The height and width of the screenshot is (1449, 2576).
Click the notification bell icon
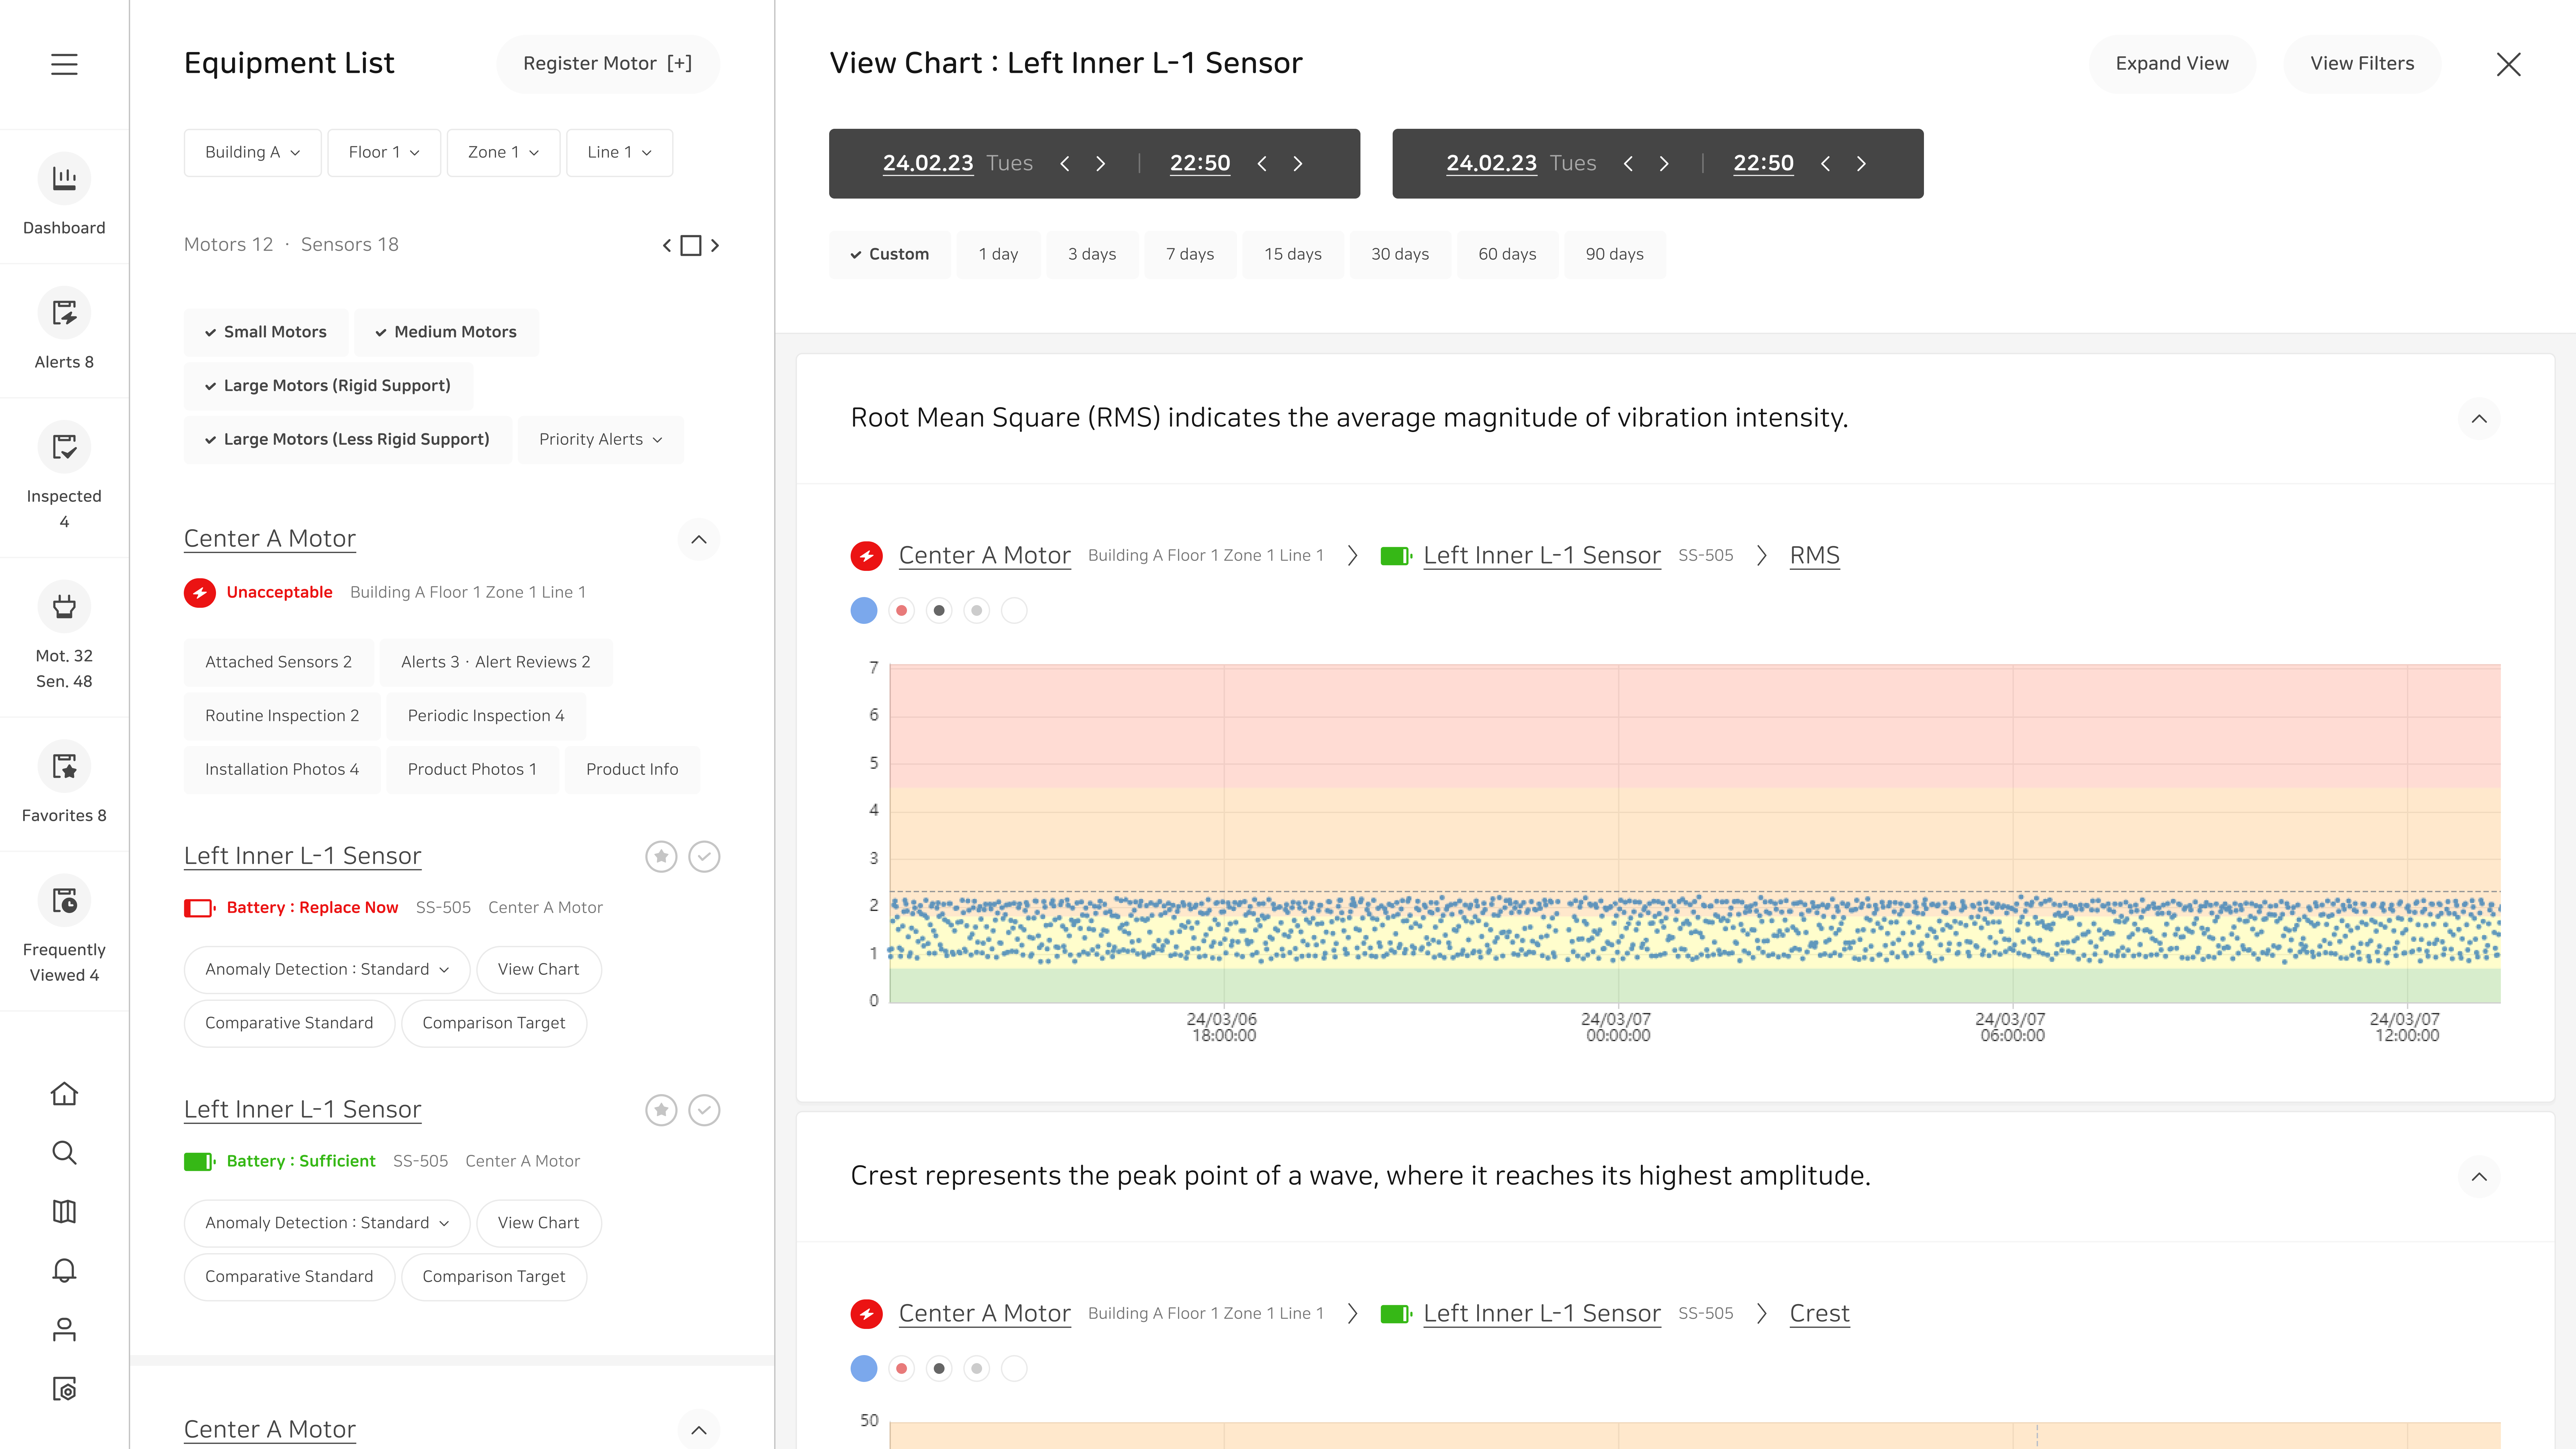[x=64, y=1270]
